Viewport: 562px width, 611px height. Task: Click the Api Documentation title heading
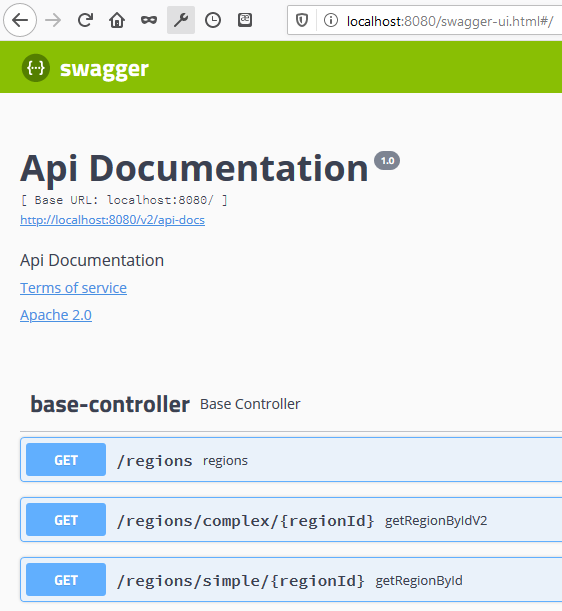coord(194,168)
